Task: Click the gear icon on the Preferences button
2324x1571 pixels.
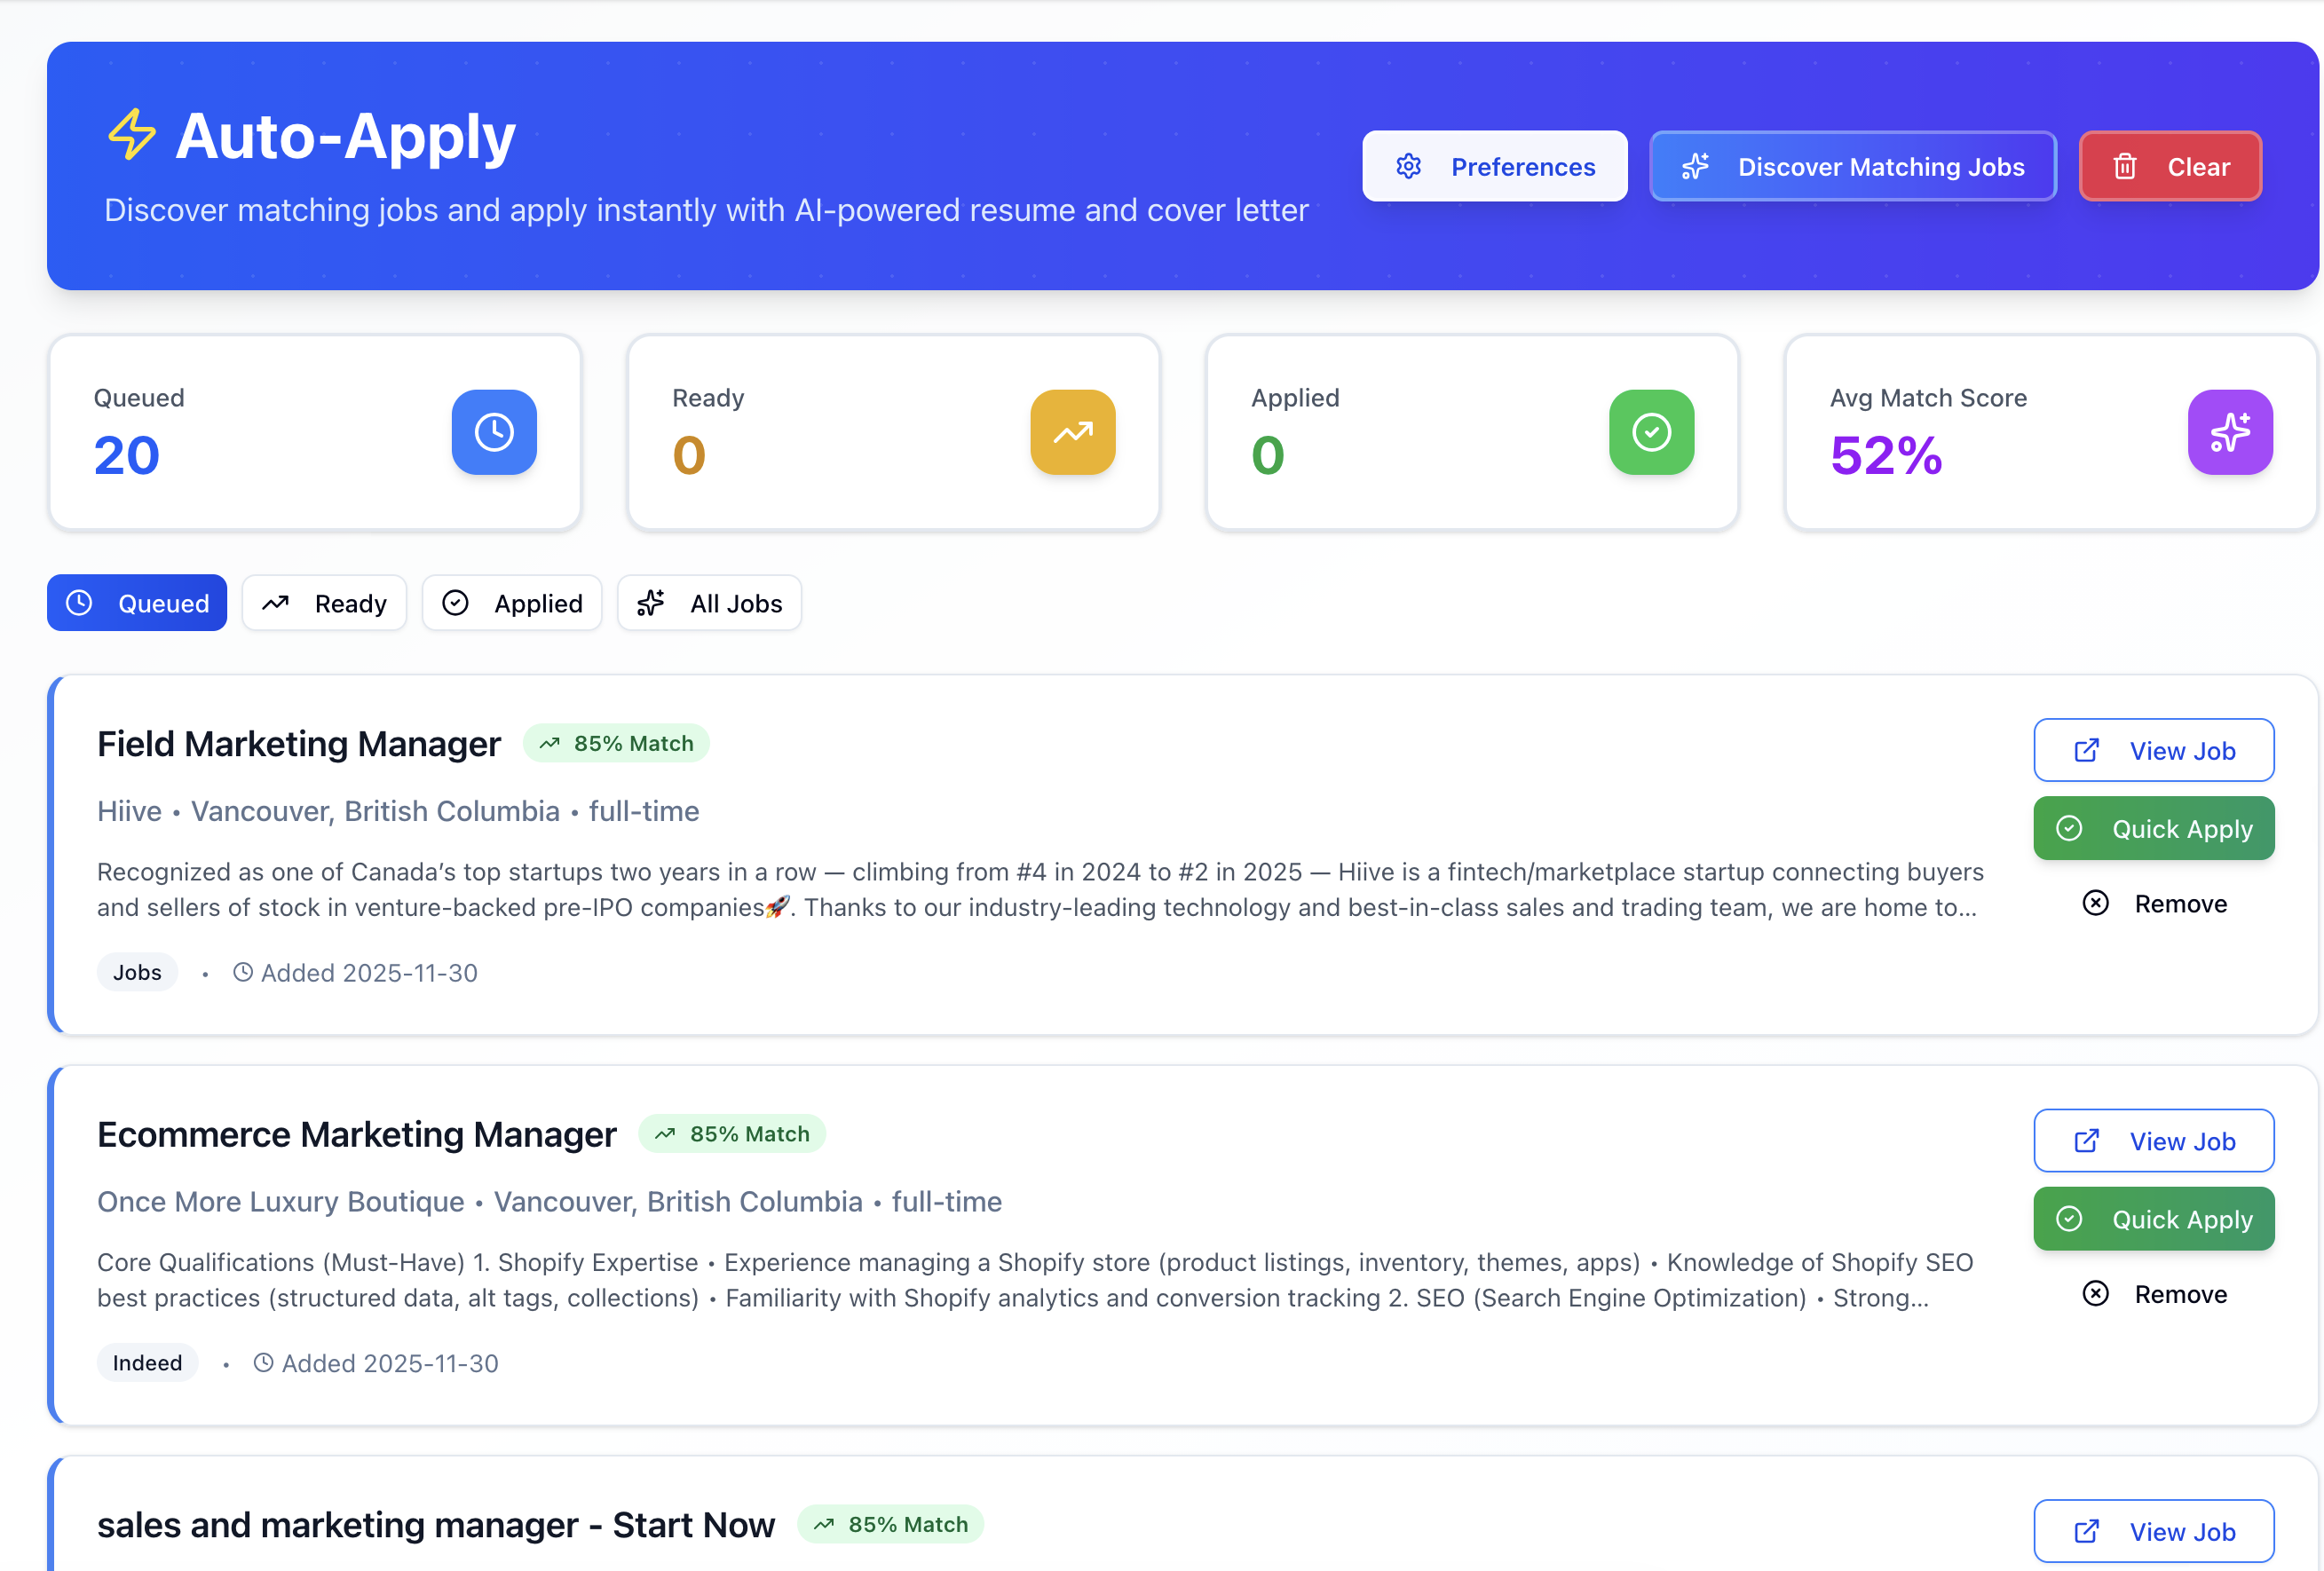Action: coord(1409,166)
